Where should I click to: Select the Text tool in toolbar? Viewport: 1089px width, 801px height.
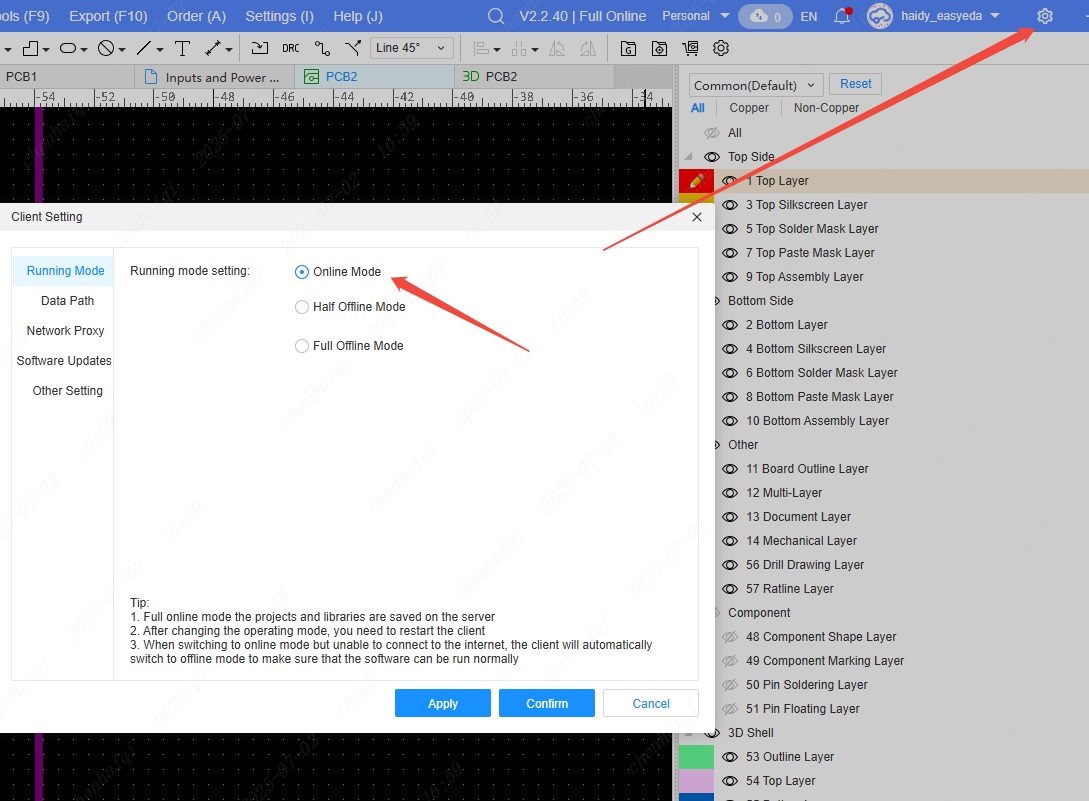[182, 48]
